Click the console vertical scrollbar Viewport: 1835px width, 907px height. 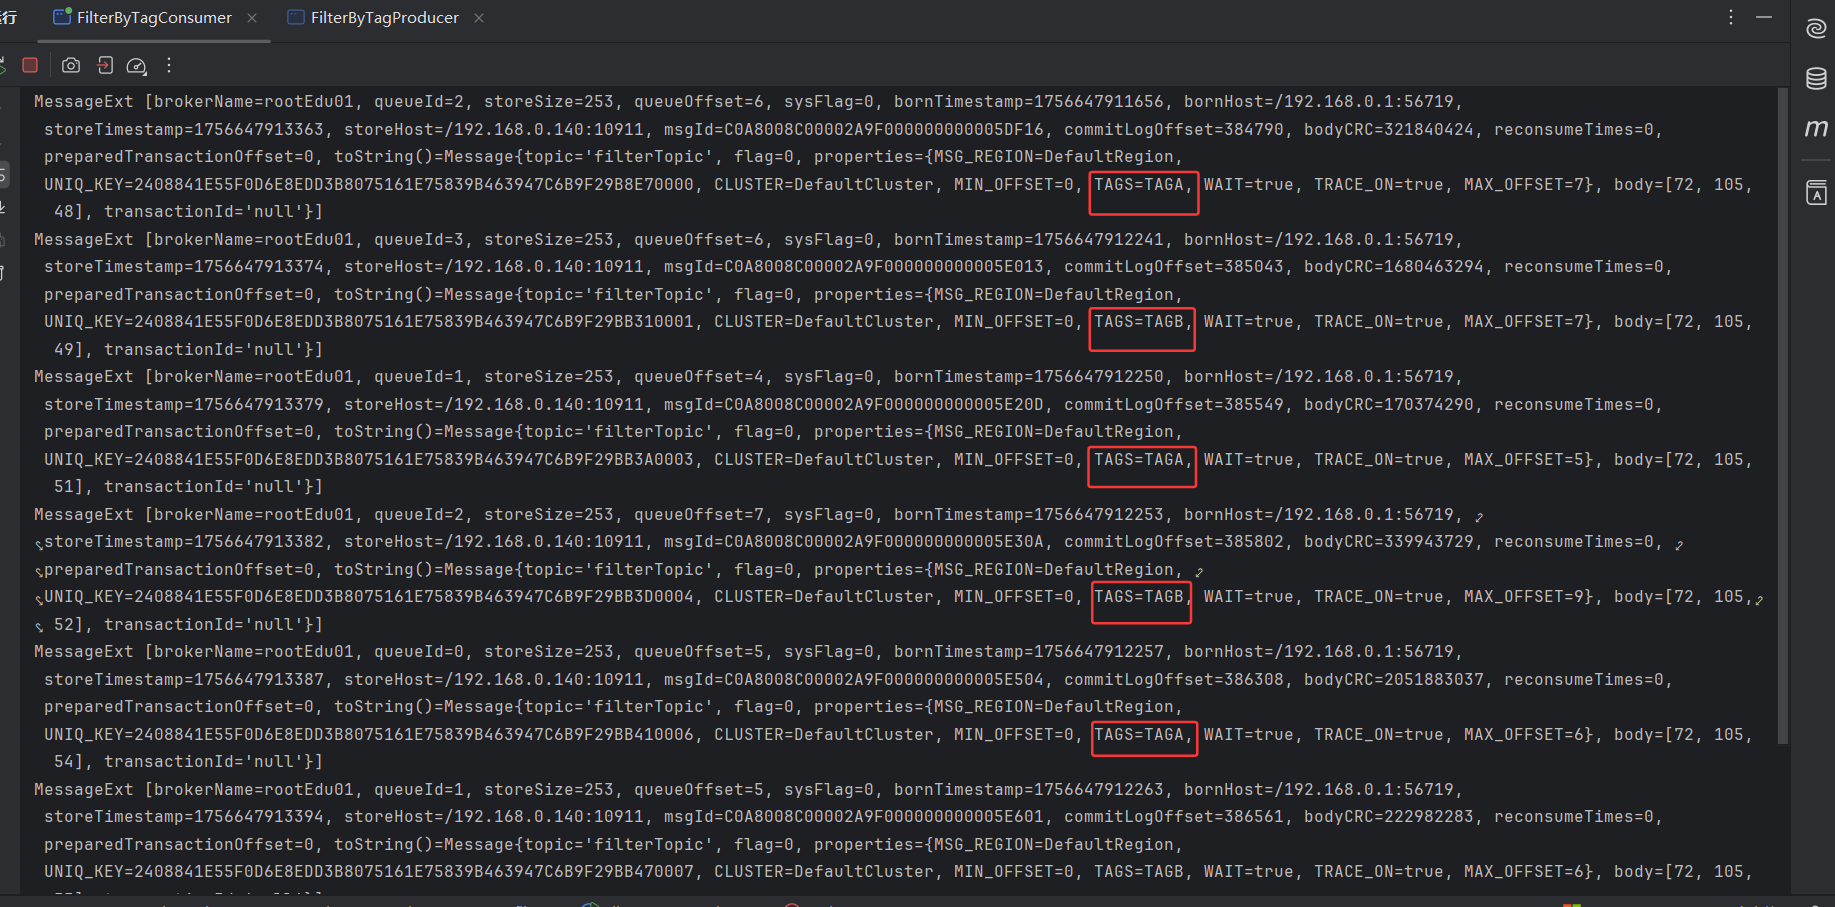[1782, 400]
